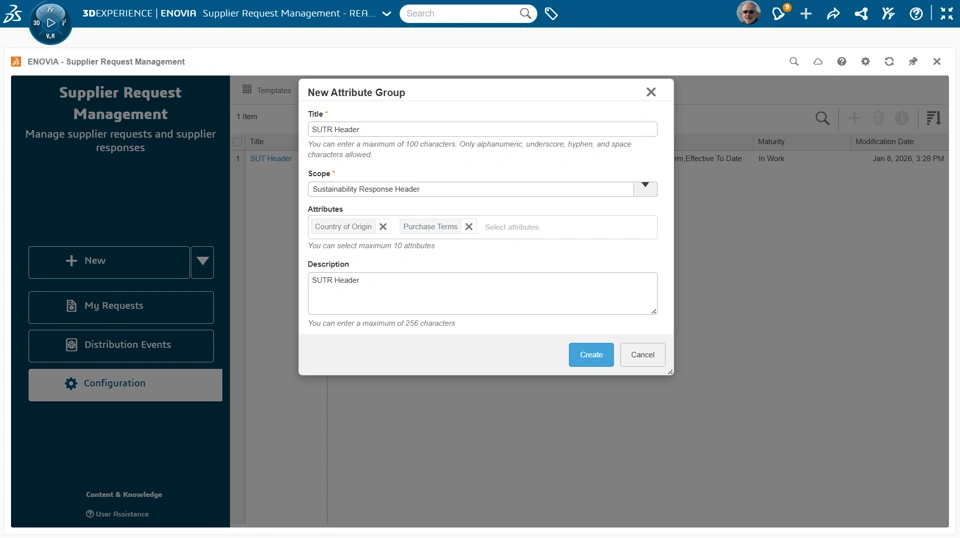Image resolution: width=960 pixels, height=538 pixels.
Task: Toggle the select-all checkbox in table header
Action: (238, 141)
